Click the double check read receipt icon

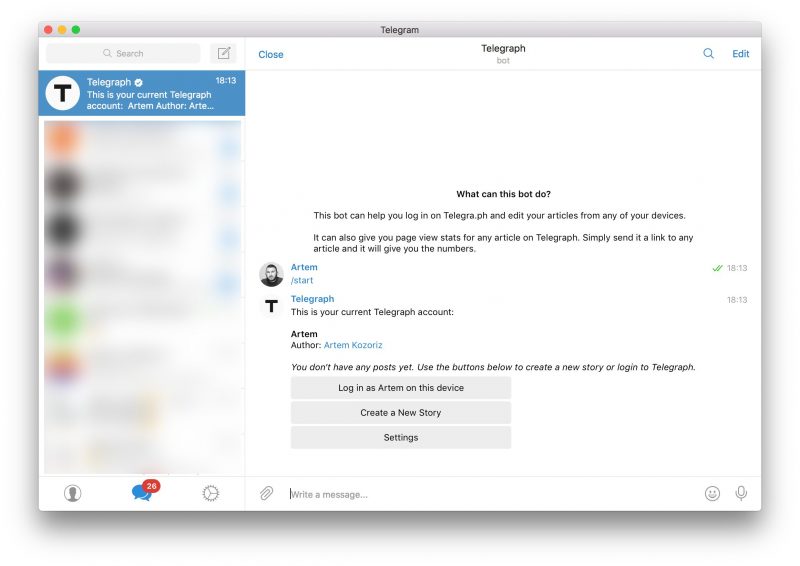(717, 268)
